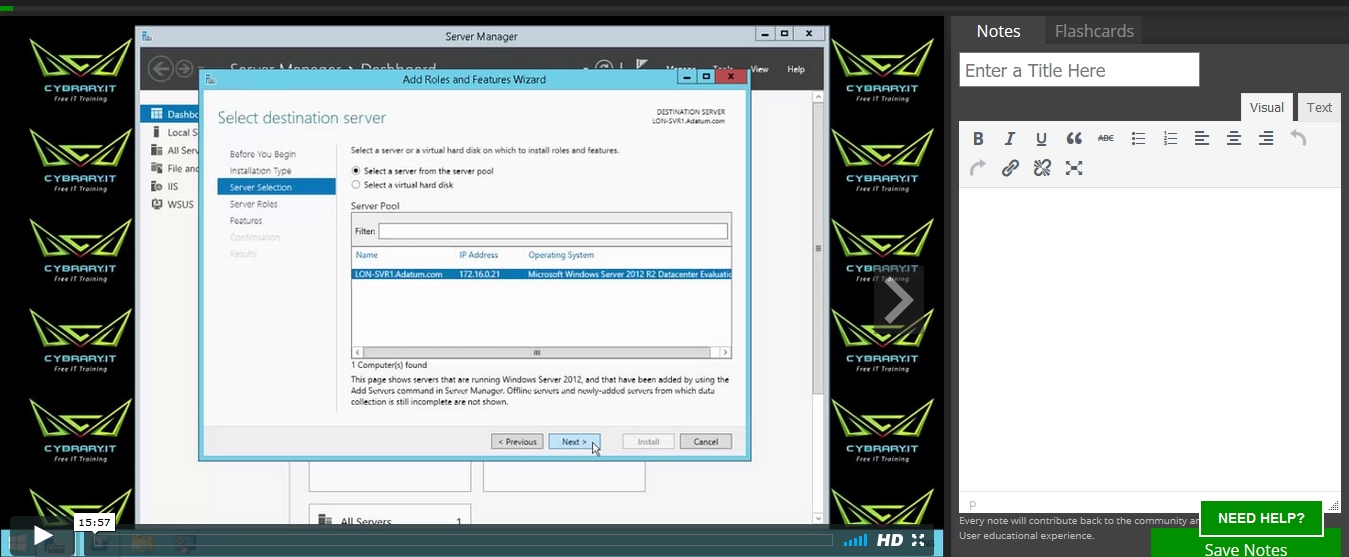Open Help menu in Server Manager
The width and height of the screenshot is (1349, 557).
click(796, 69)
